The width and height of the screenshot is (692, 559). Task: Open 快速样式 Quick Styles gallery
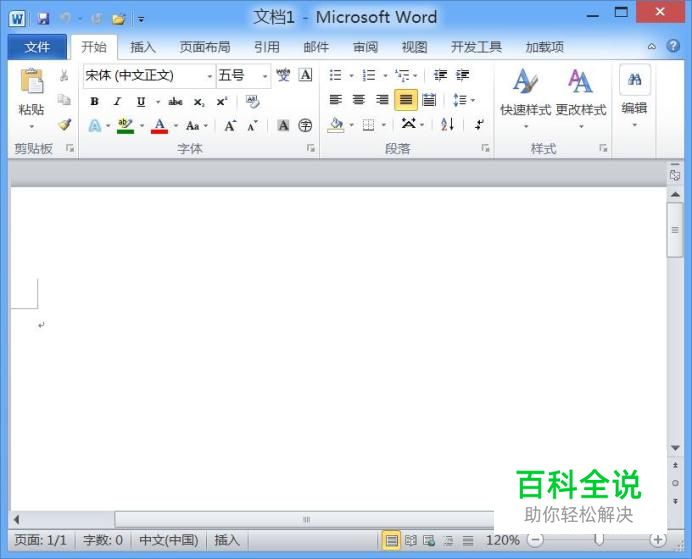click(525, 99)
